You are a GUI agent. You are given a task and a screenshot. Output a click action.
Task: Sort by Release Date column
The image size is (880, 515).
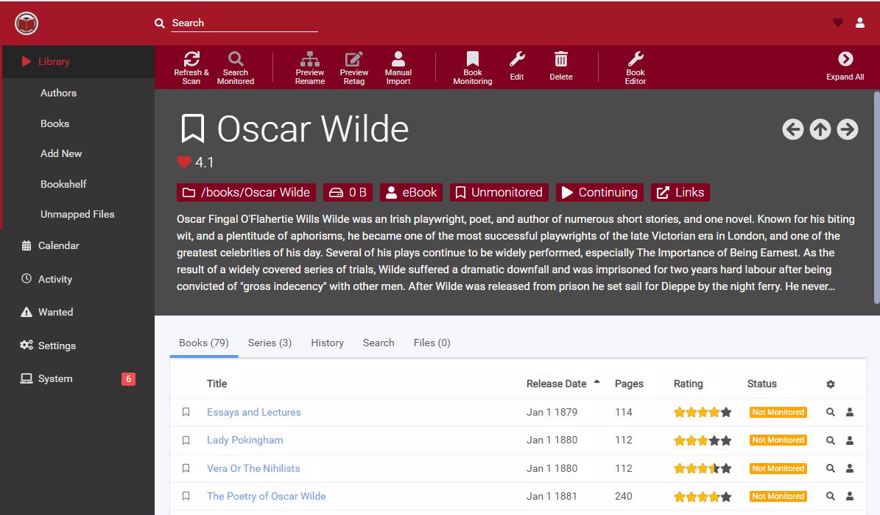click(563, 384)
